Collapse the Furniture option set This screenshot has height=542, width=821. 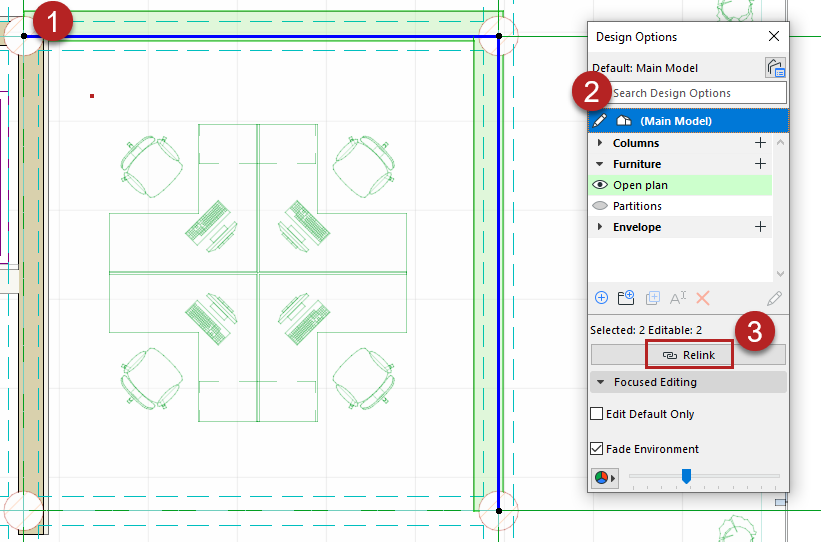(x=600, y=164)
